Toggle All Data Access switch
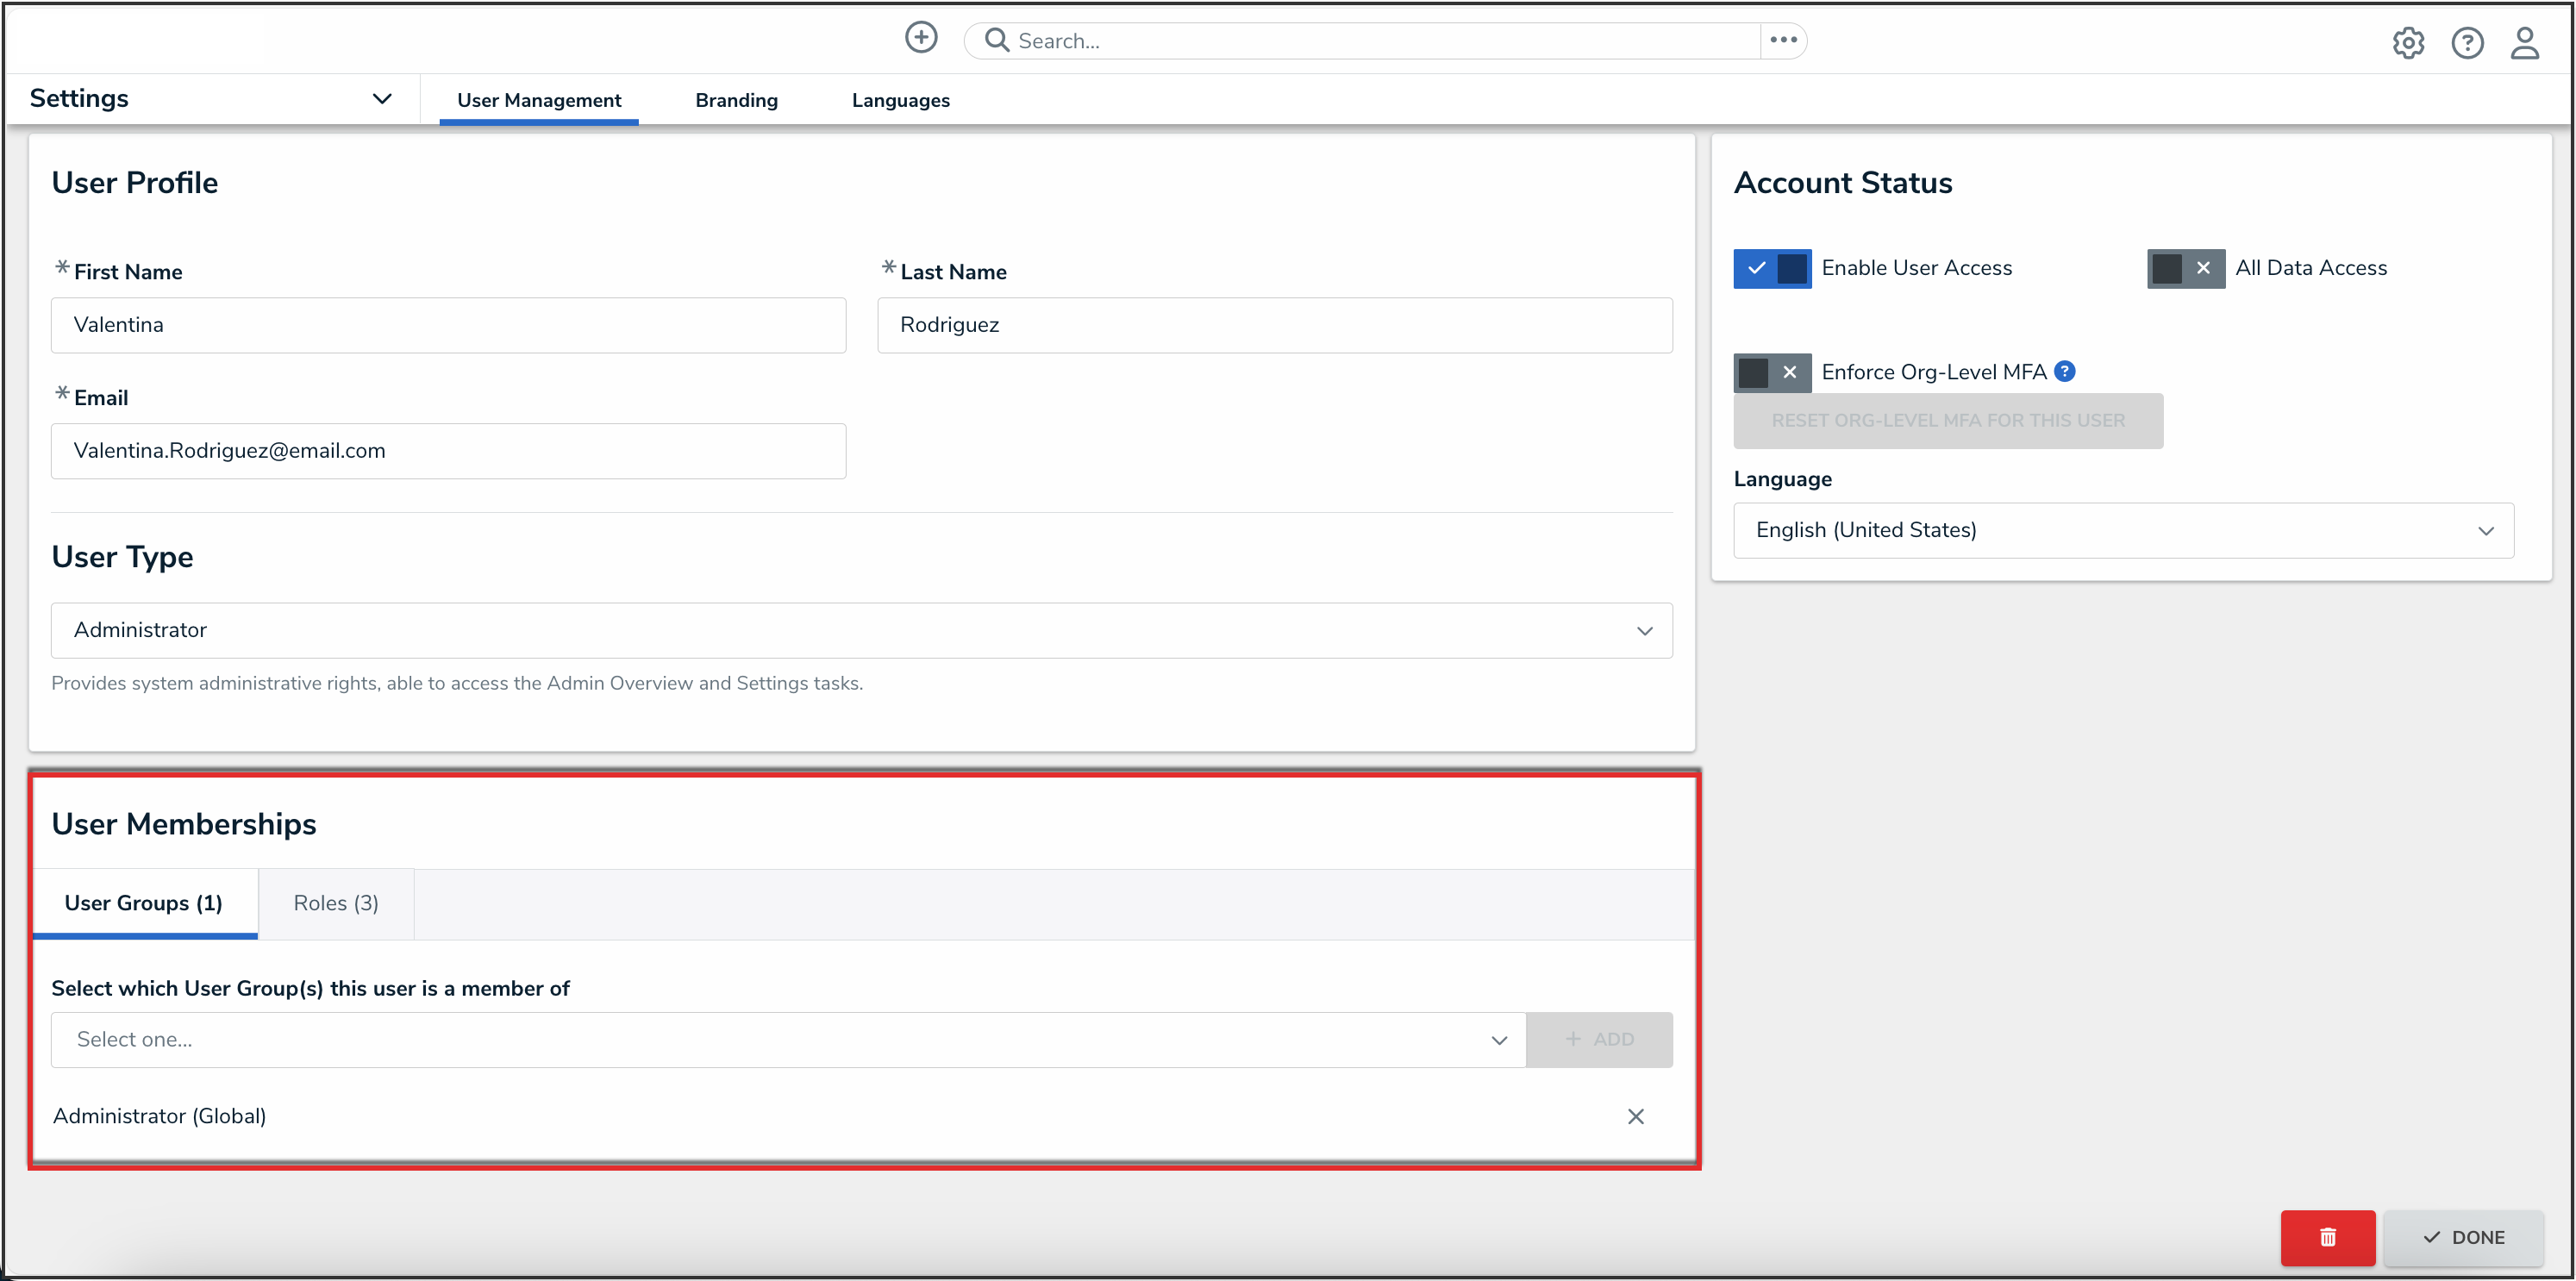The height and width of the screenshot is (1281, 2576). click(2185, 268)
